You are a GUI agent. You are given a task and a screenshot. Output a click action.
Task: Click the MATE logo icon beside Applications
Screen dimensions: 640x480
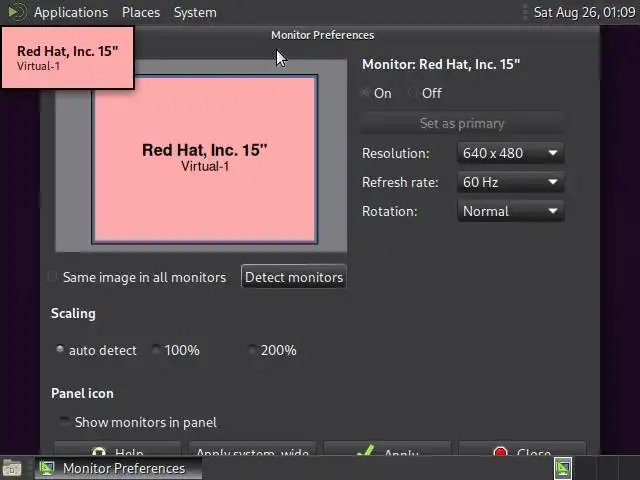click(x=17, y=12)
